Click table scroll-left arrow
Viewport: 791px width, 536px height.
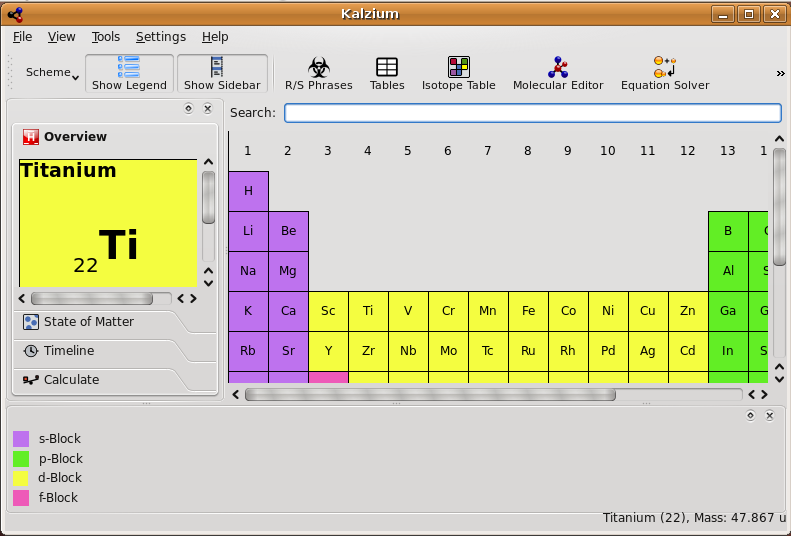pyautogui.click(x=236, y=394)
